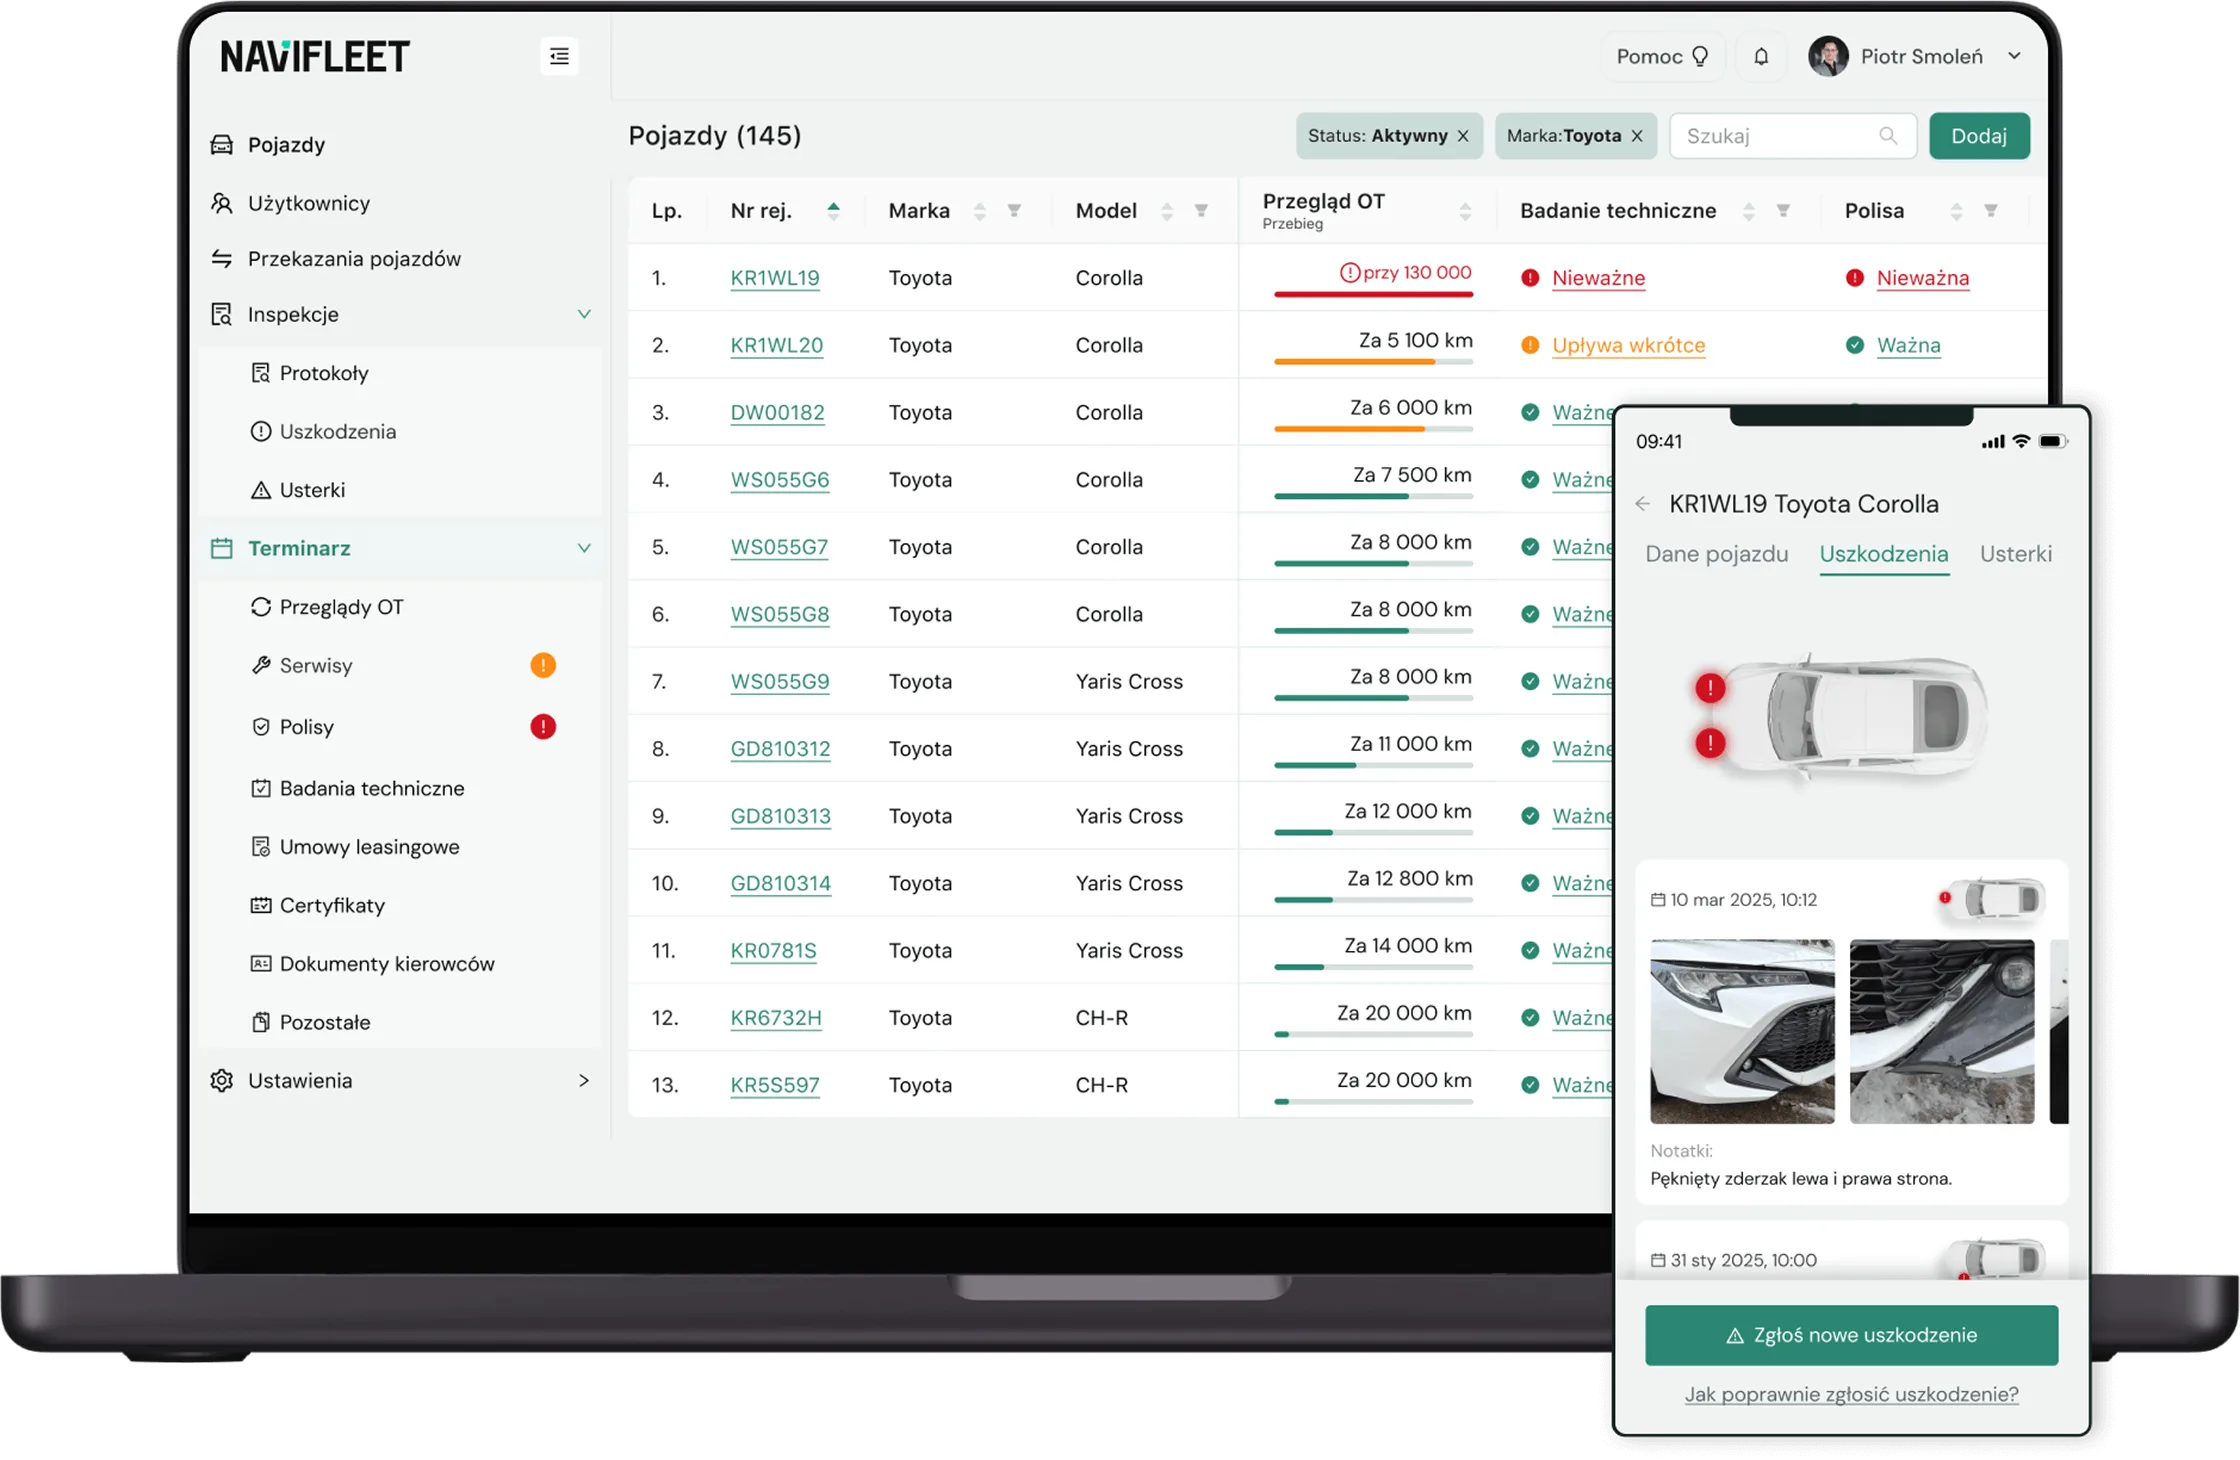The width and height of the screenshot is (2240, 1460).
Task: Open notifications bell icon
Action: point(1761,56)
